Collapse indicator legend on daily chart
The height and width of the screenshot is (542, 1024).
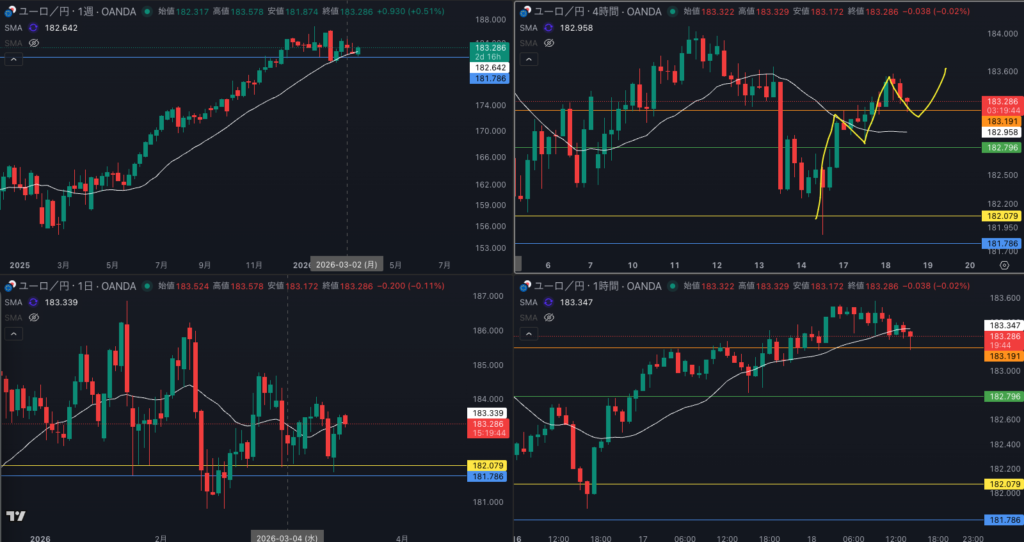coord(13,333)
